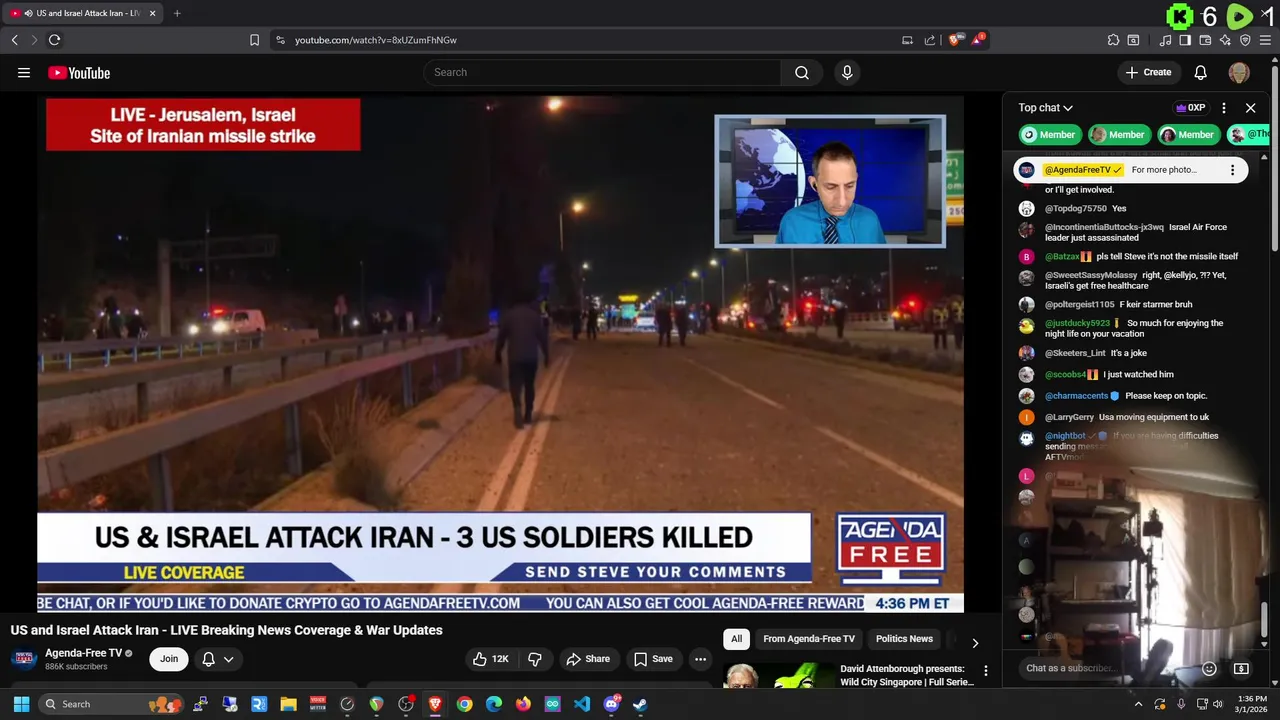Go back to the previous page
Screen dimensions: 1280x720
coord(14,40)
